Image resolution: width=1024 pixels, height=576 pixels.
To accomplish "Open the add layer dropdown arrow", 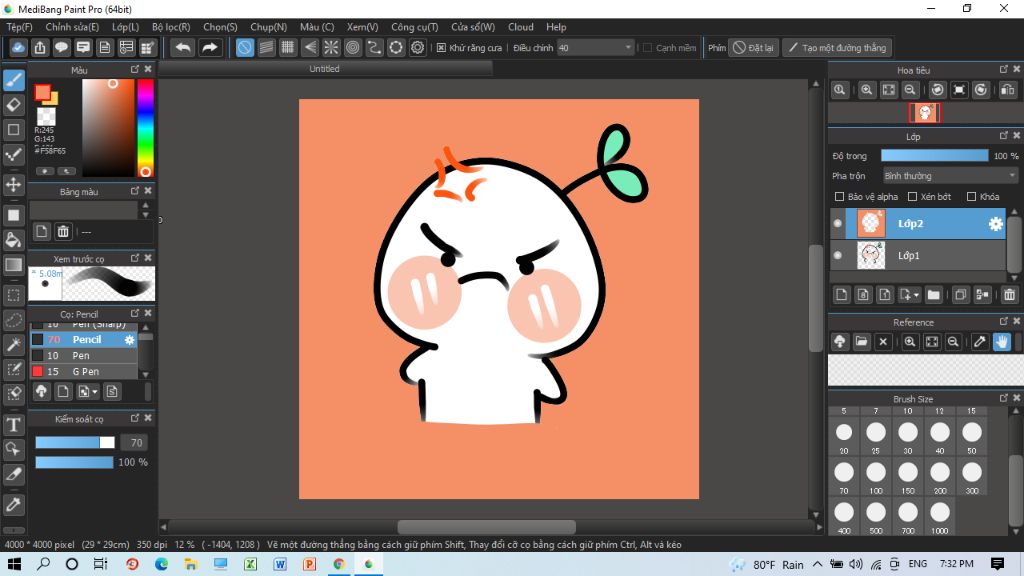I will [916, 295].
